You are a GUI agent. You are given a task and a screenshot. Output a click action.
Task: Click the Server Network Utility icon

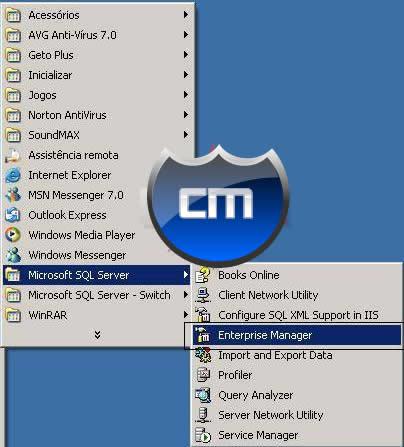203,415
